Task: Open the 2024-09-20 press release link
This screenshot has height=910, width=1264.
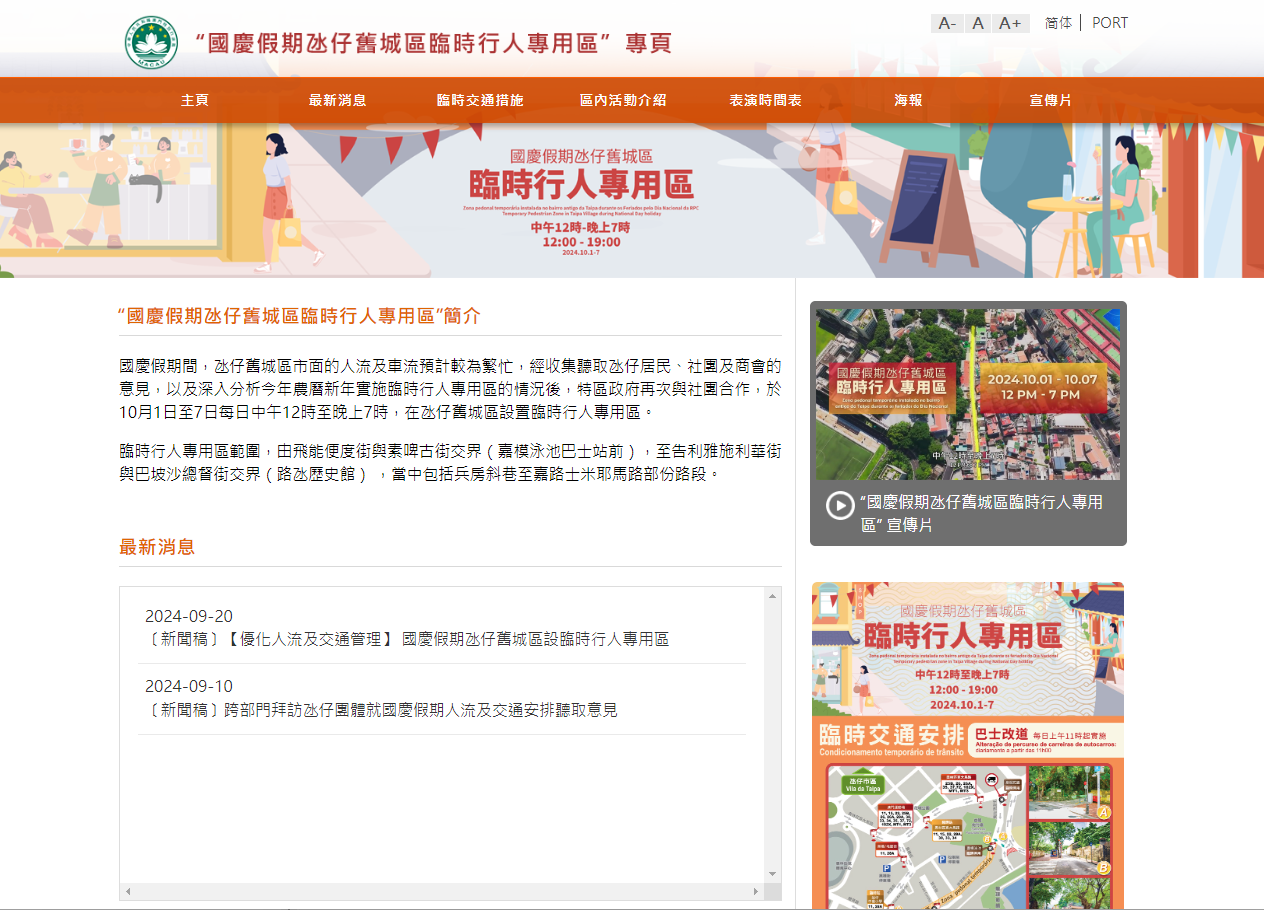Action: pyautogui.click(x=407, y=640)
